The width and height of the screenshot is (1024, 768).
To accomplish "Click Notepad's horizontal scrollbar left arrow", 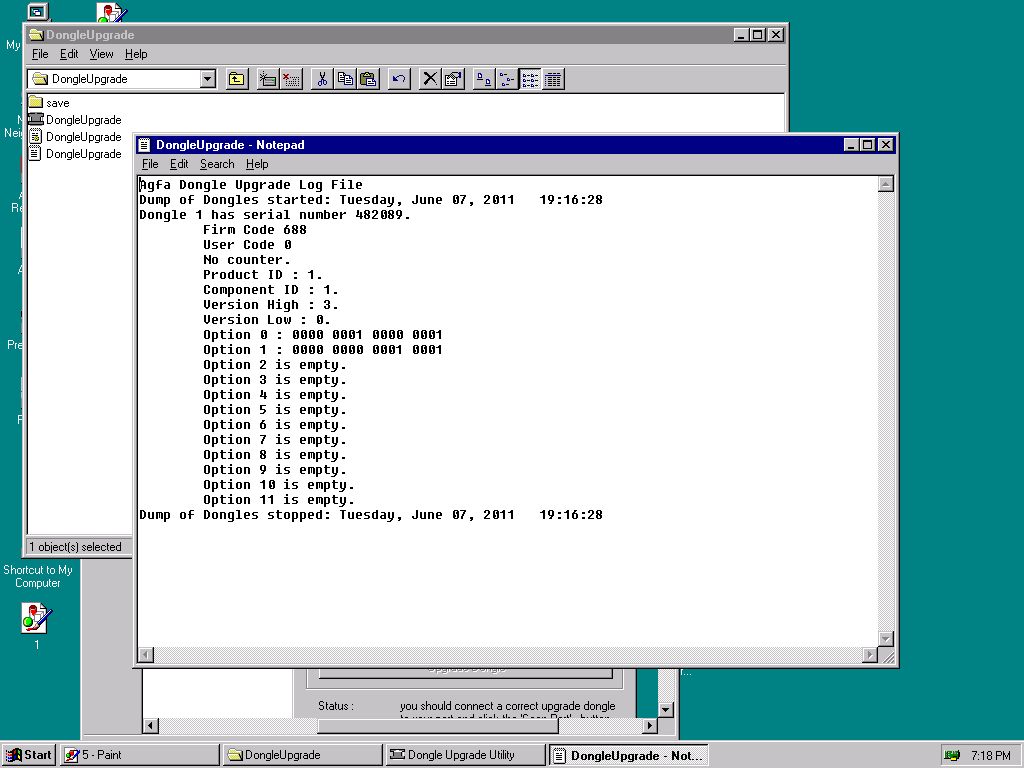I will click(146, 654).
